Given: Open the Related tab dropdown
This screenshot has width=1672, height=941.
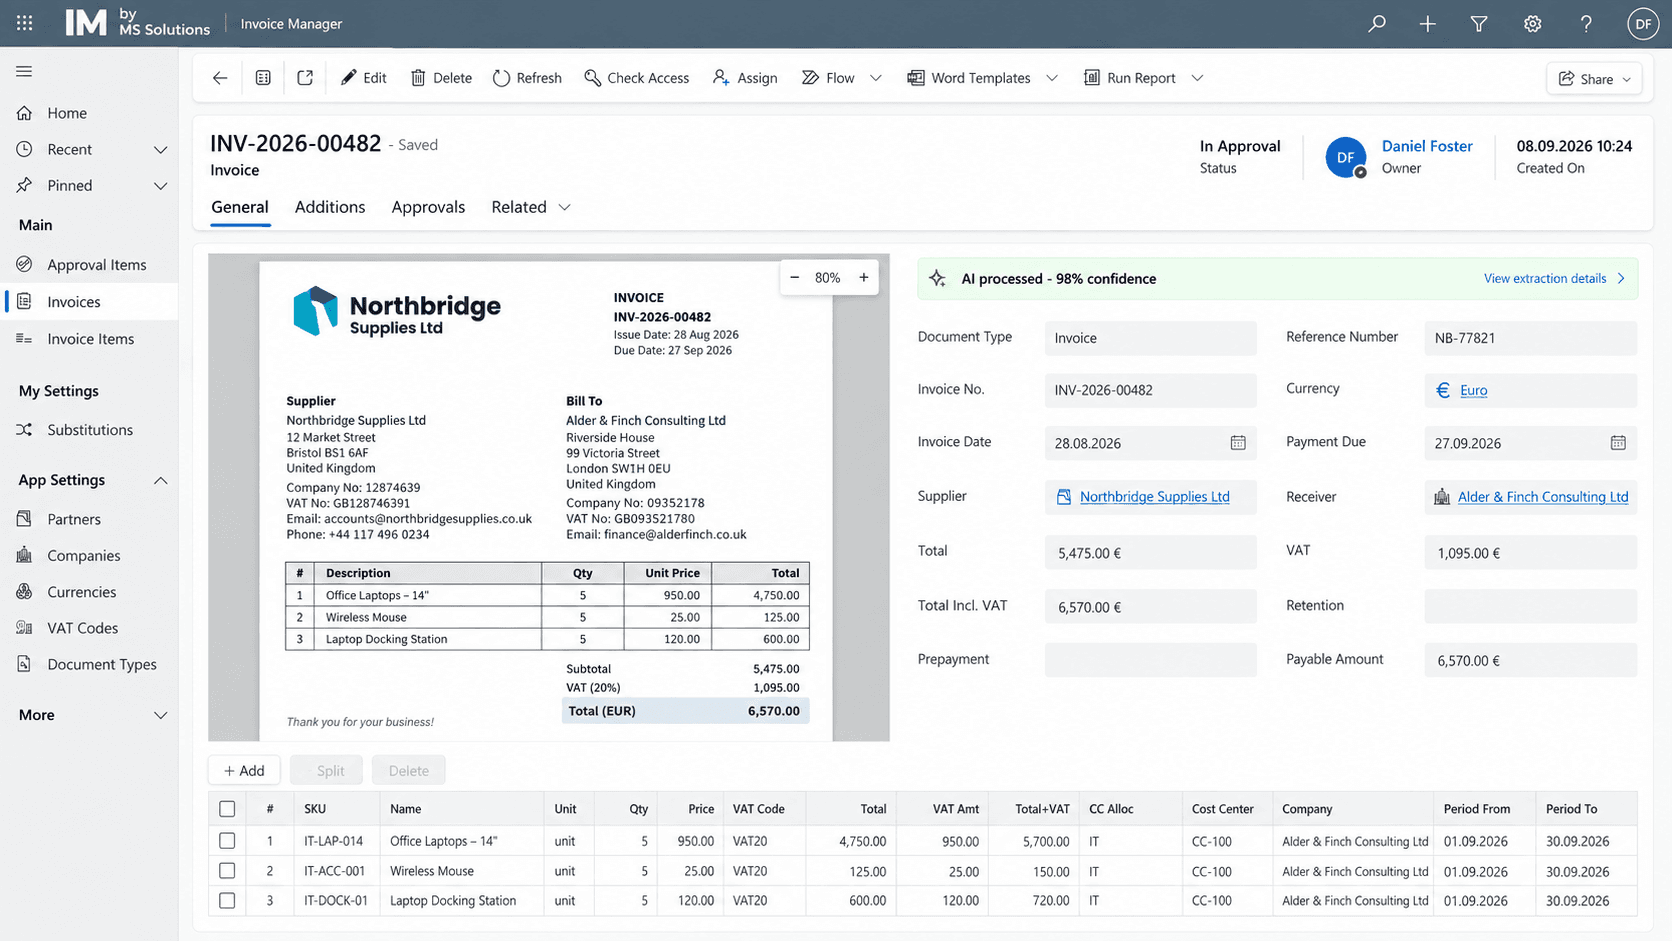Looking at the screenshot, I should point(564,207).
